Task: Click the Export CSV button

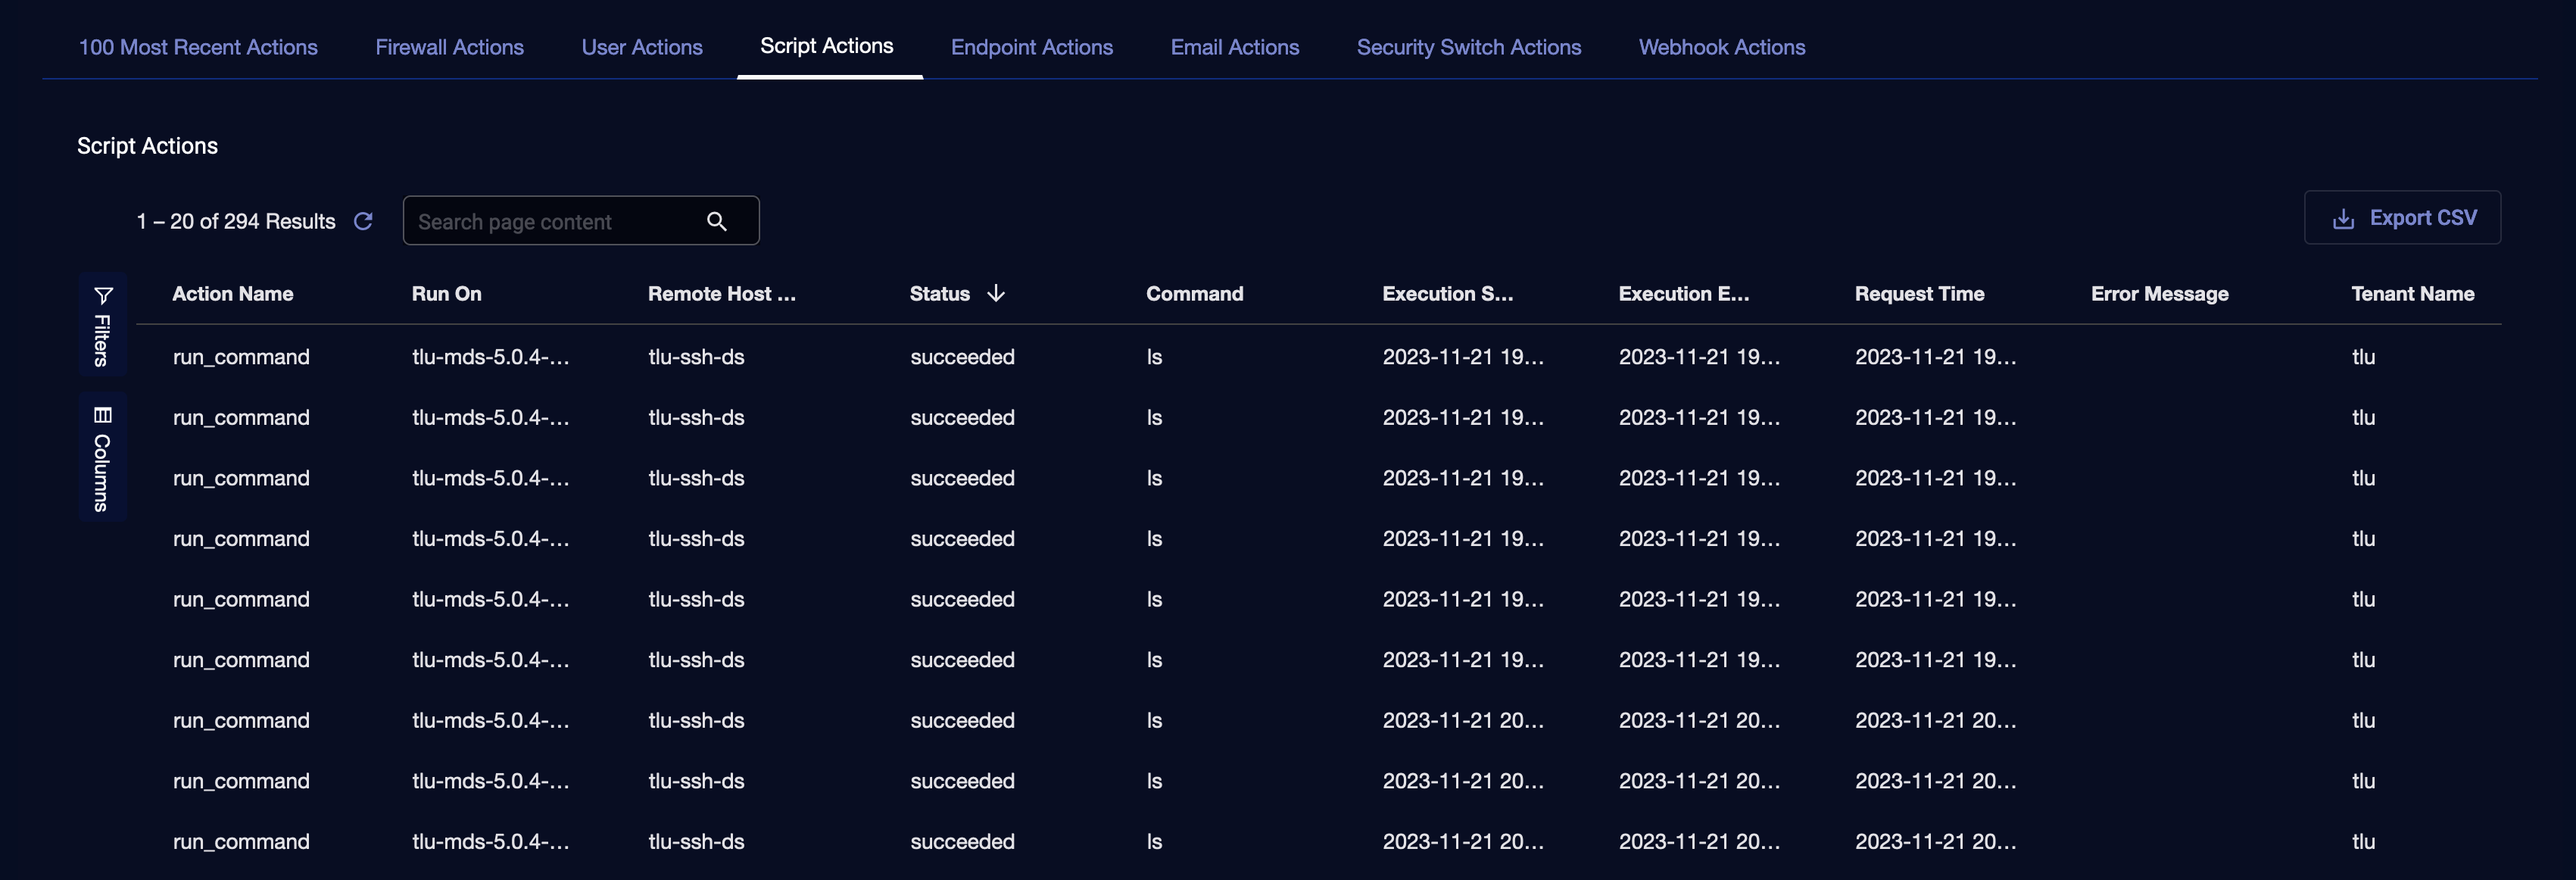Action: click(2402, 218)
